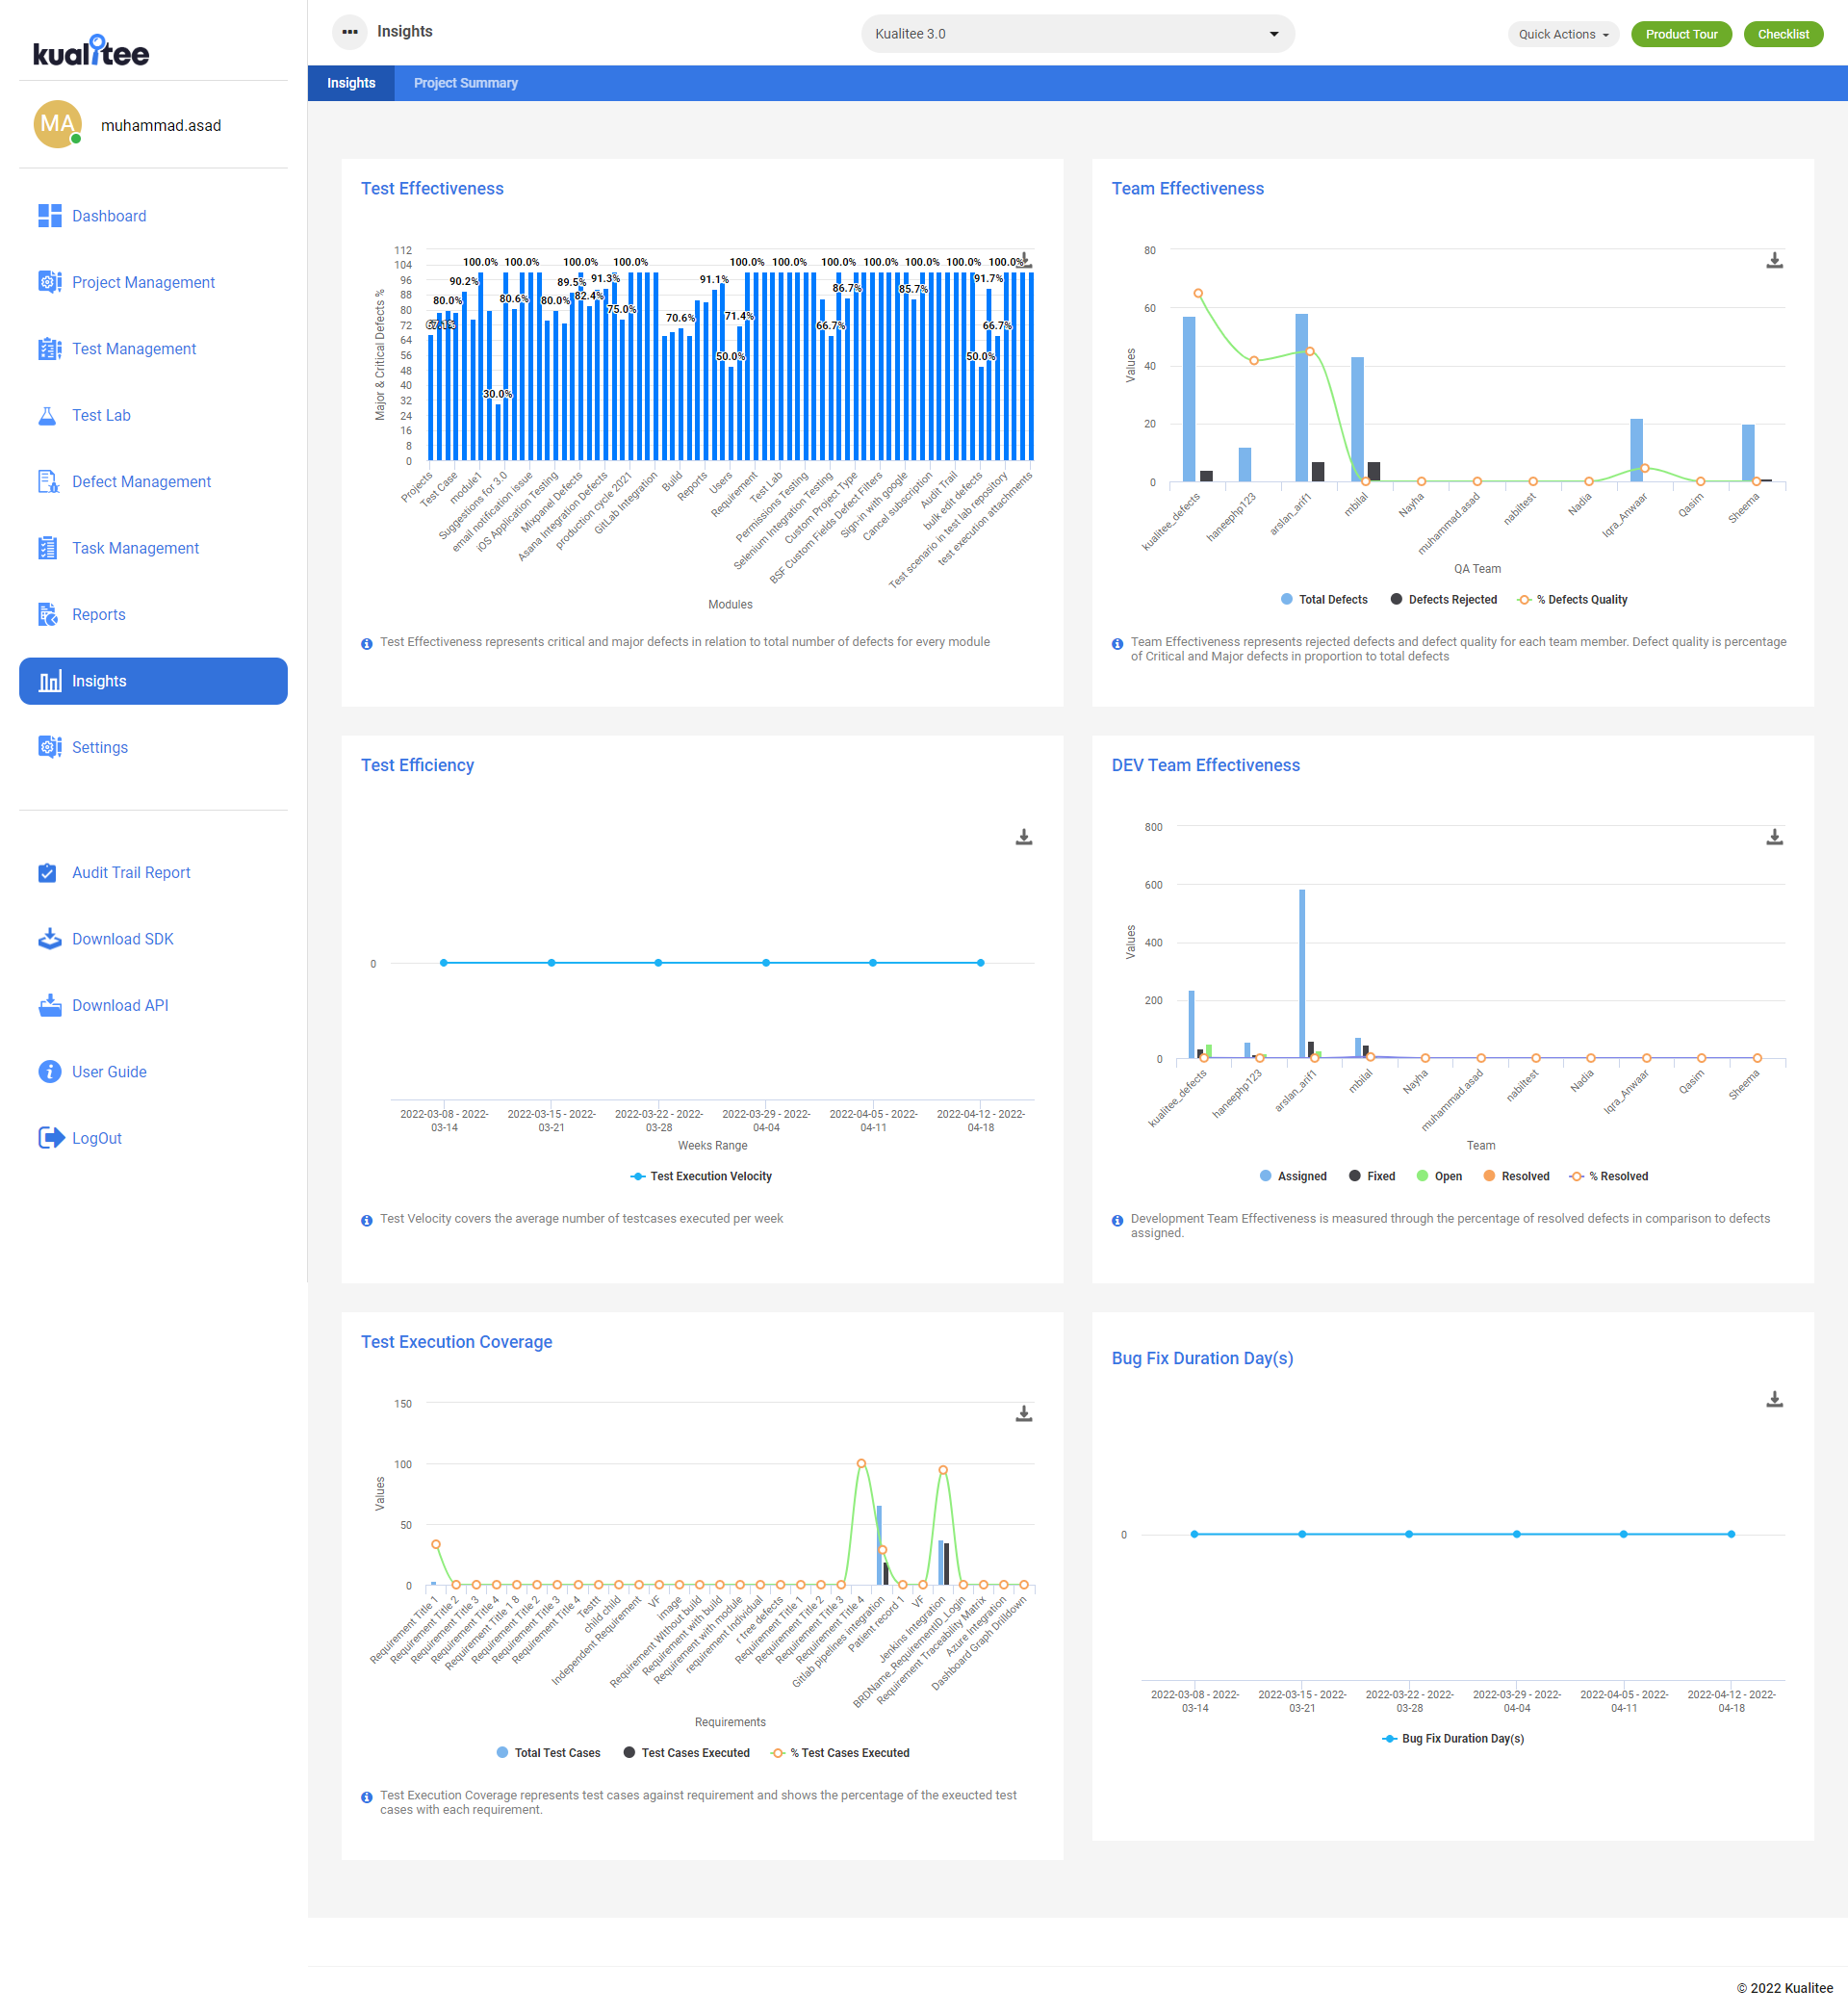This screenshot has width=1848, height=2016.
Task: Click the three-dots menu icon beside Insights
Action: click(349, 32)
